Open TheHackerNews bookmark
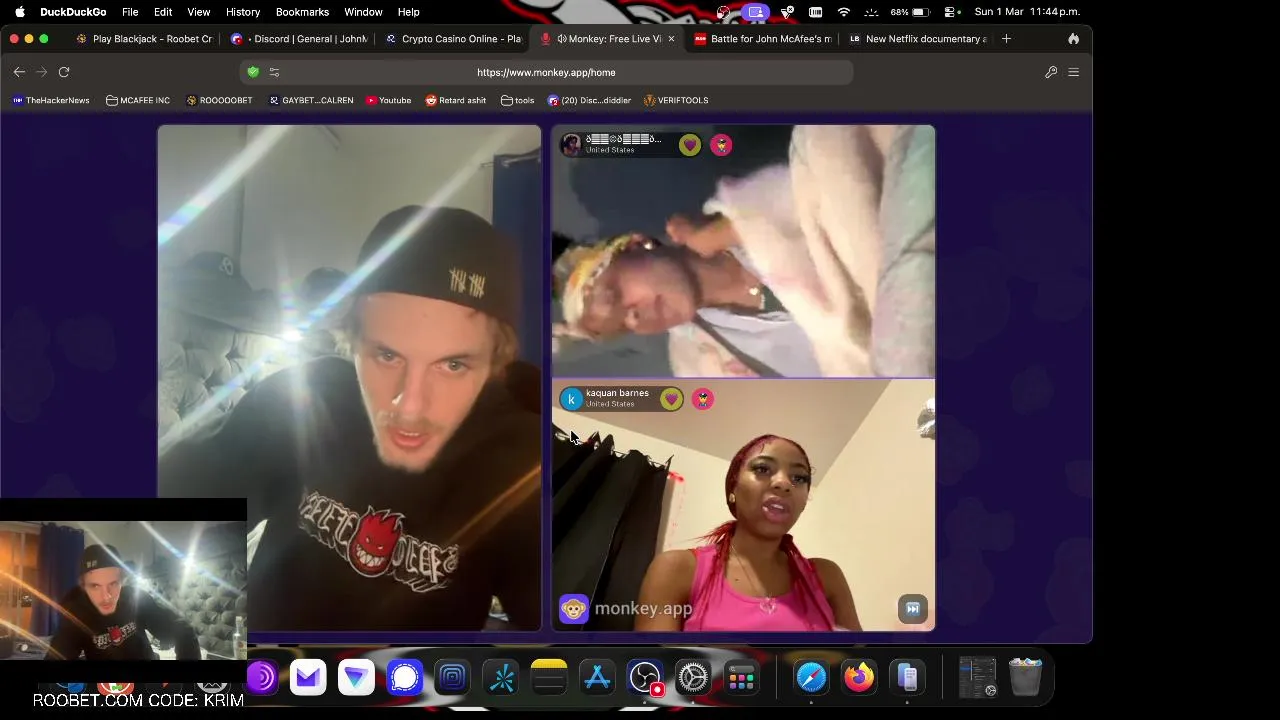Viewport: 1280px width, 720px height. (x=50, y=100)
